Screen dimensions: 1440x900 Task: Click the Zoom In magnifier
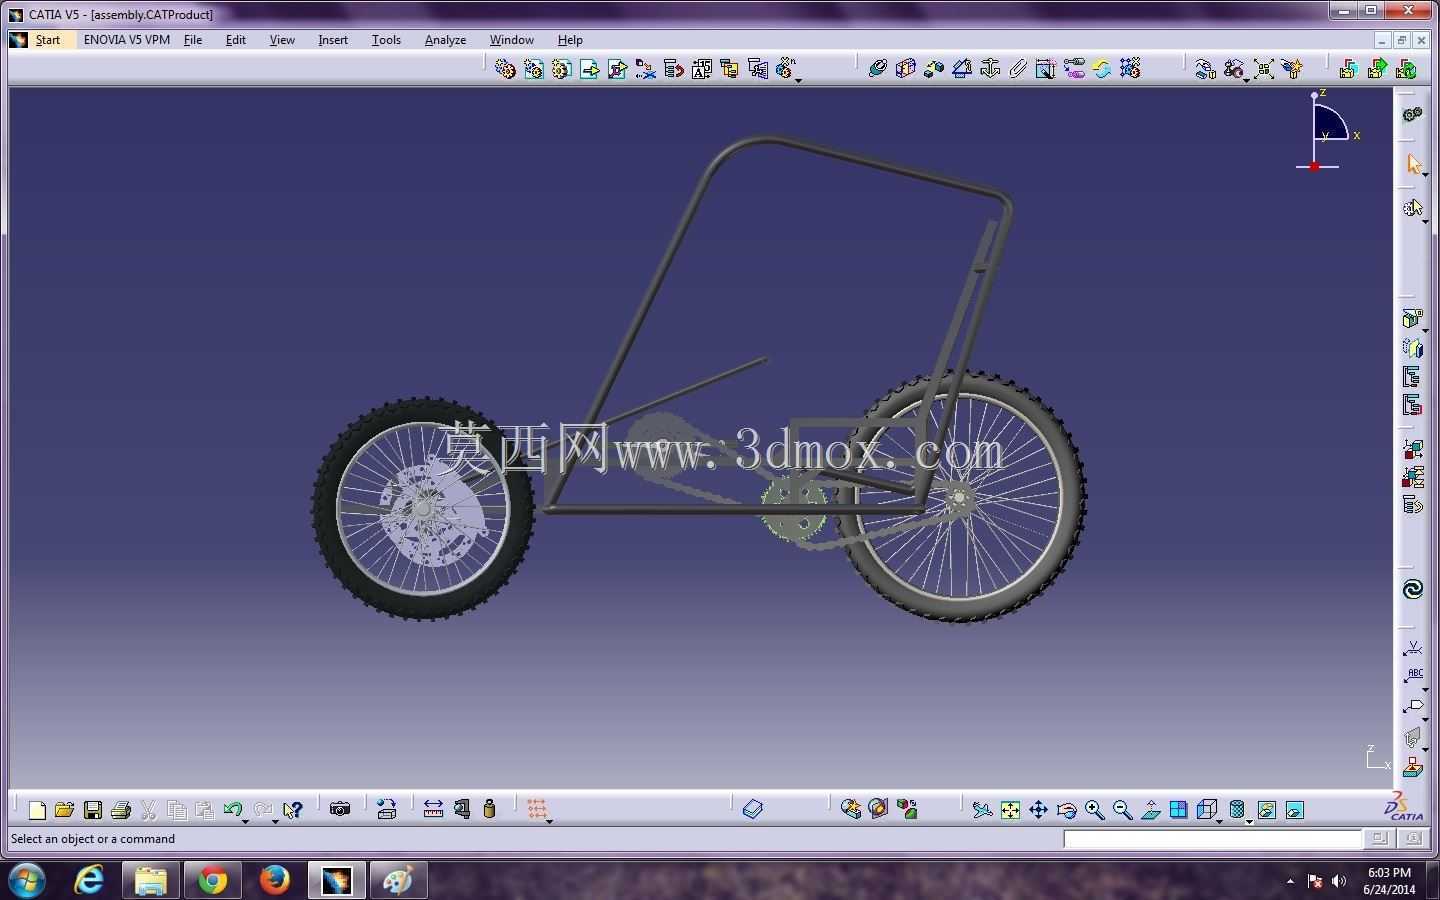(x=1094, y=809)
